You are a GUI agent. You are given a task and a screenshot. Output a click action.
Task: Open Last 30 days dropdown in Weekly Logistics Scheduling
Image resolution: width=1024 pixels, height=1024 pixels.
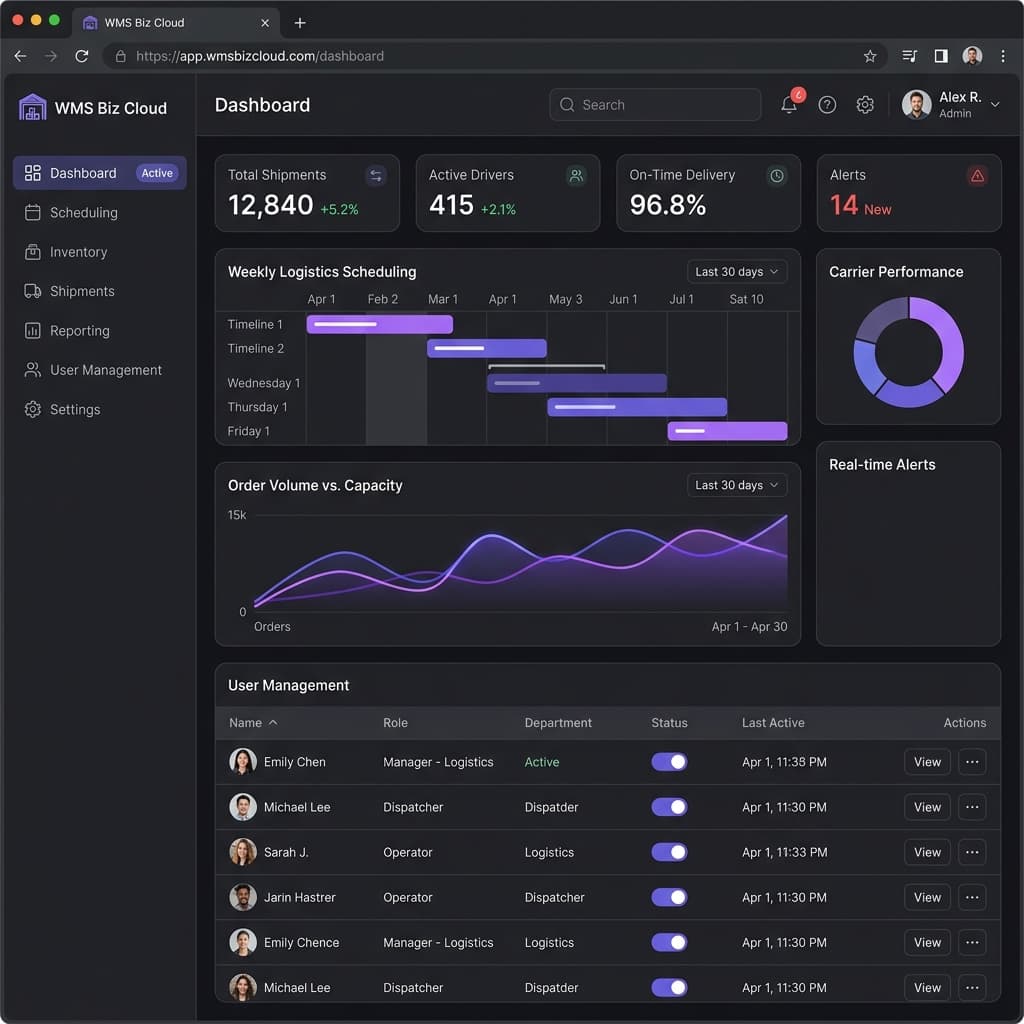click(x=737, y=272)
